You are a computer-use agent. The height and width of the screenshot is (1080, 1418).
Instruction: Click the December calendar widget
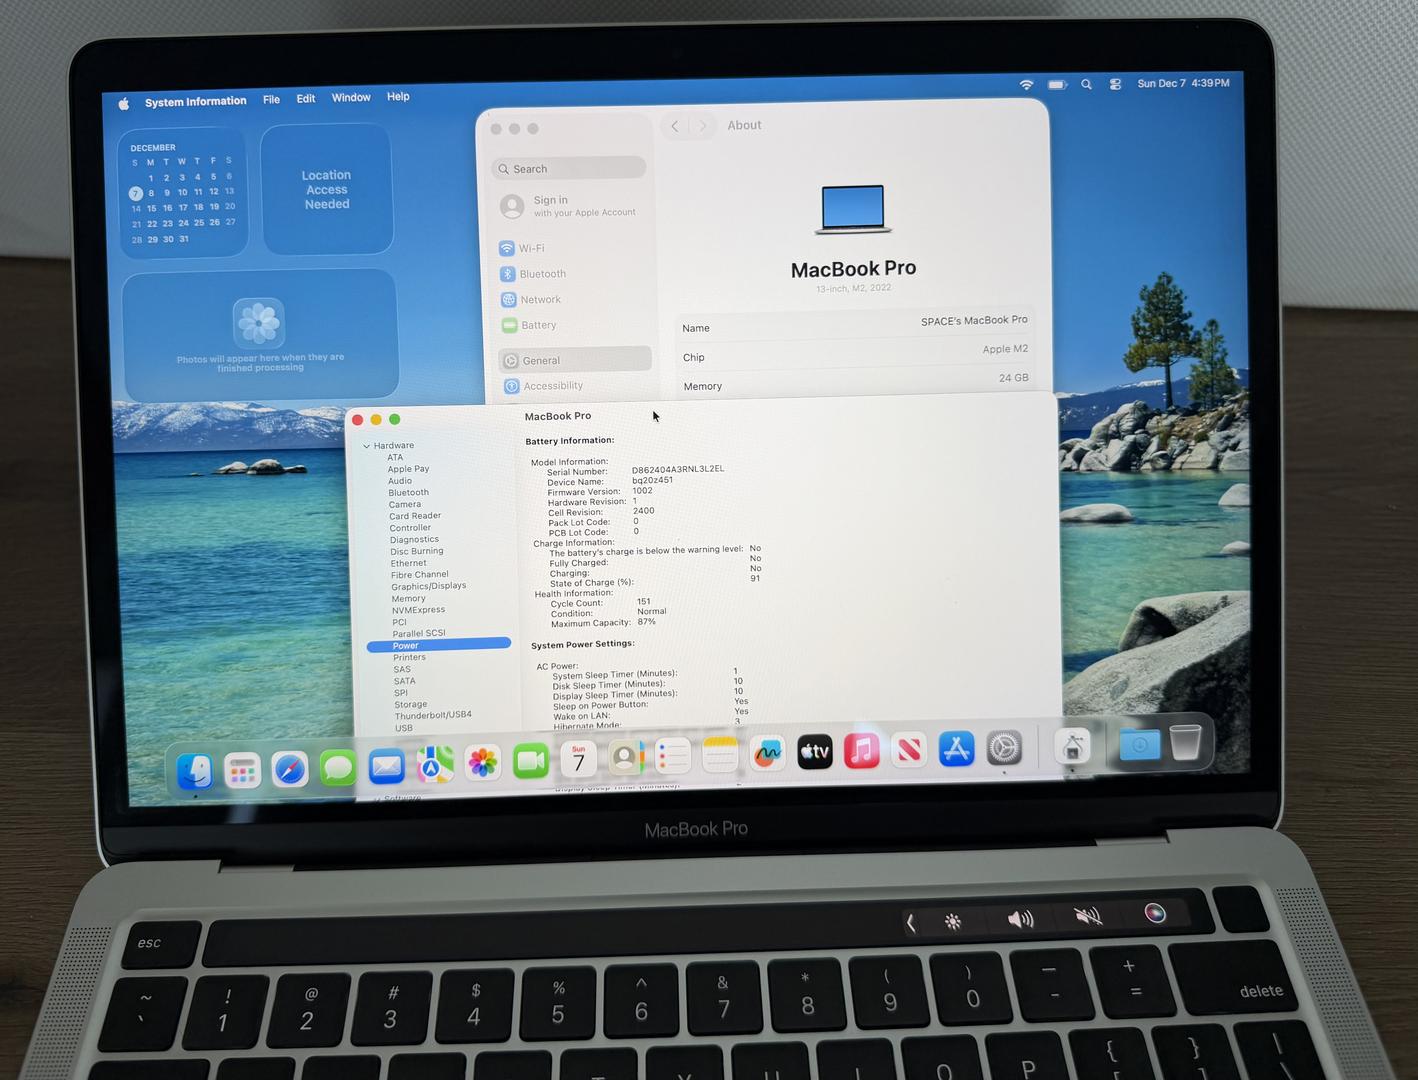(182, 193)
